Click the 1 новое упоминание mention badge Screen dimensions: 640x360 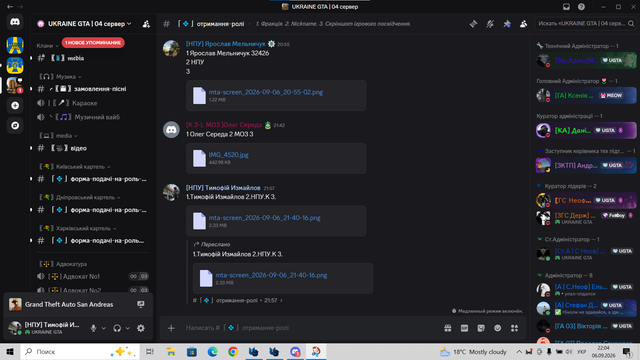(93, 42)
